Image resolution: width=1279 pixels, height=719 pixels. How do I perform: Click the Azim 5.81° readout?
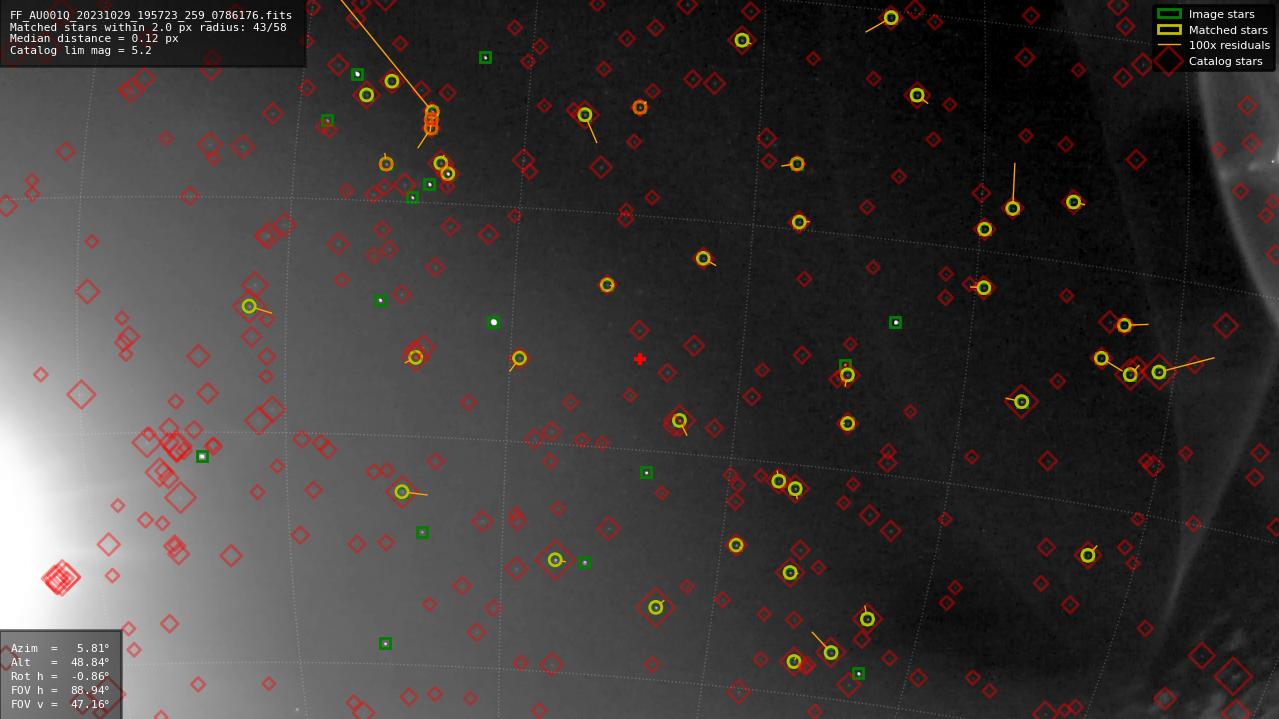[60, 648]
